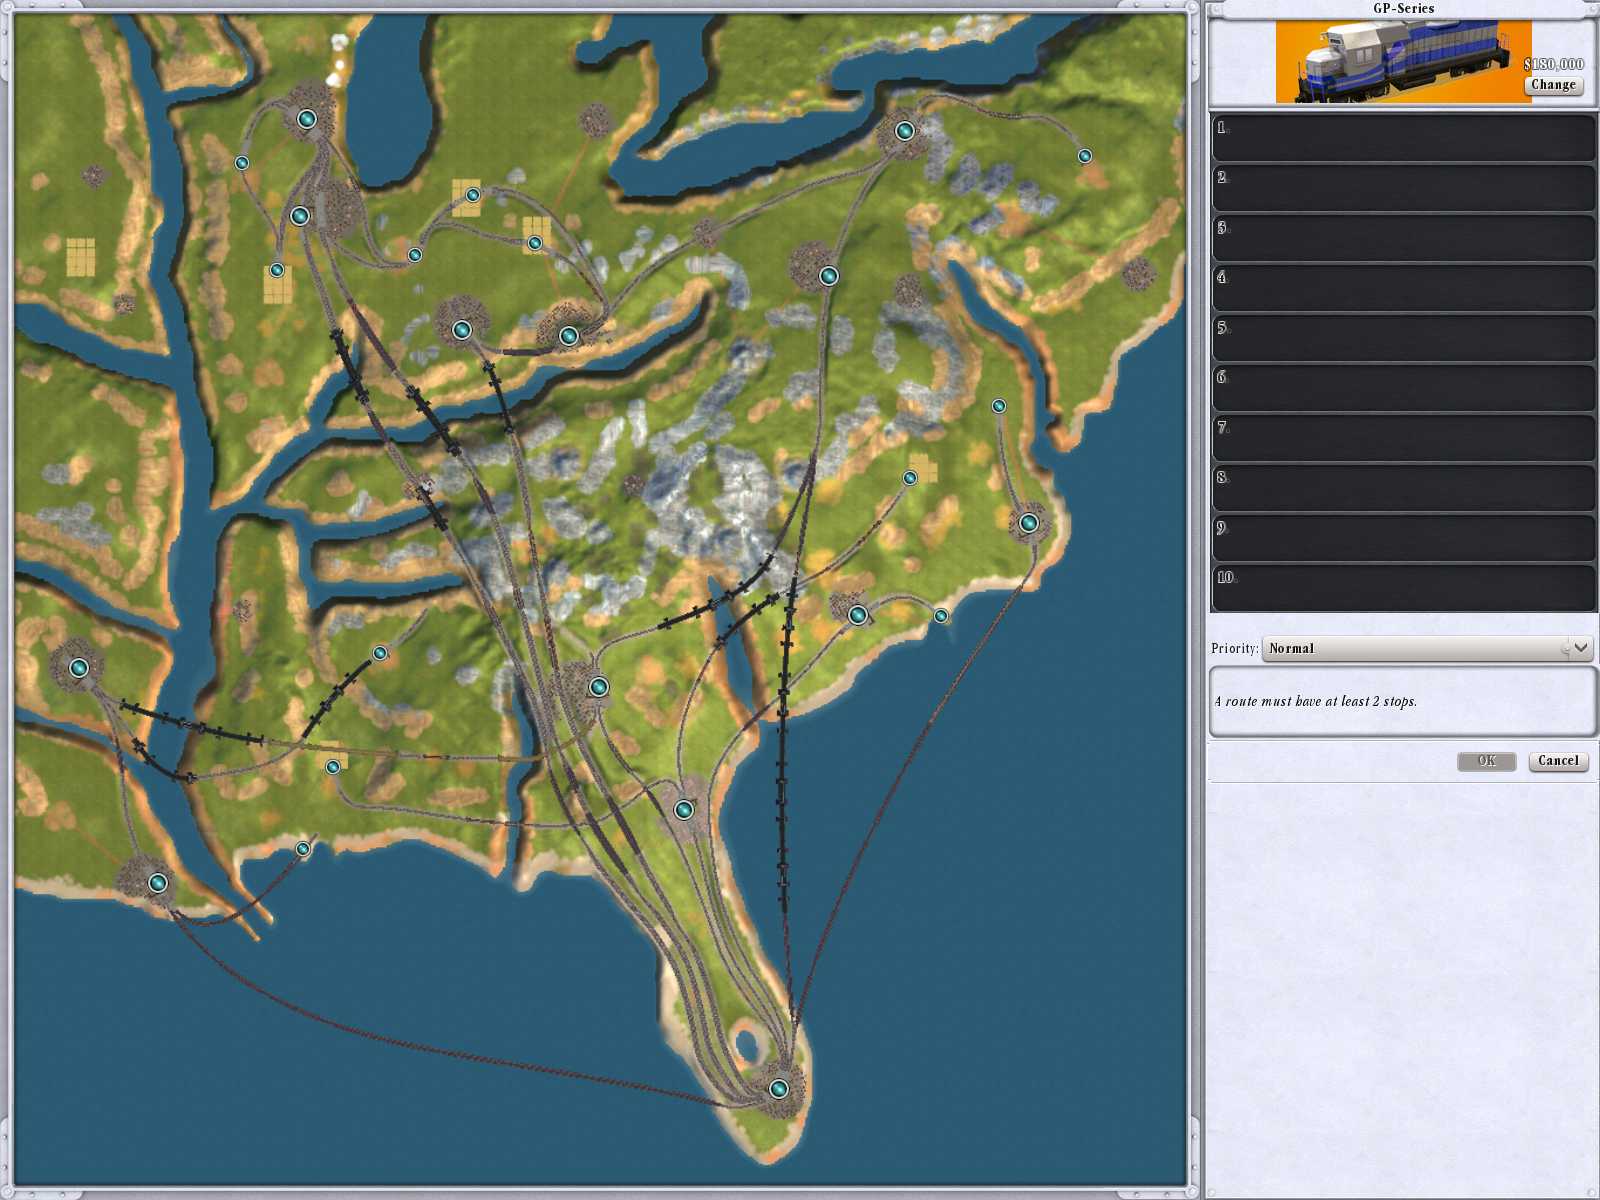The width and height of the screenshot is (1600, 1200).
Task: Pick small station on upper yellow farm grid
Action: (x=473, y=195)
